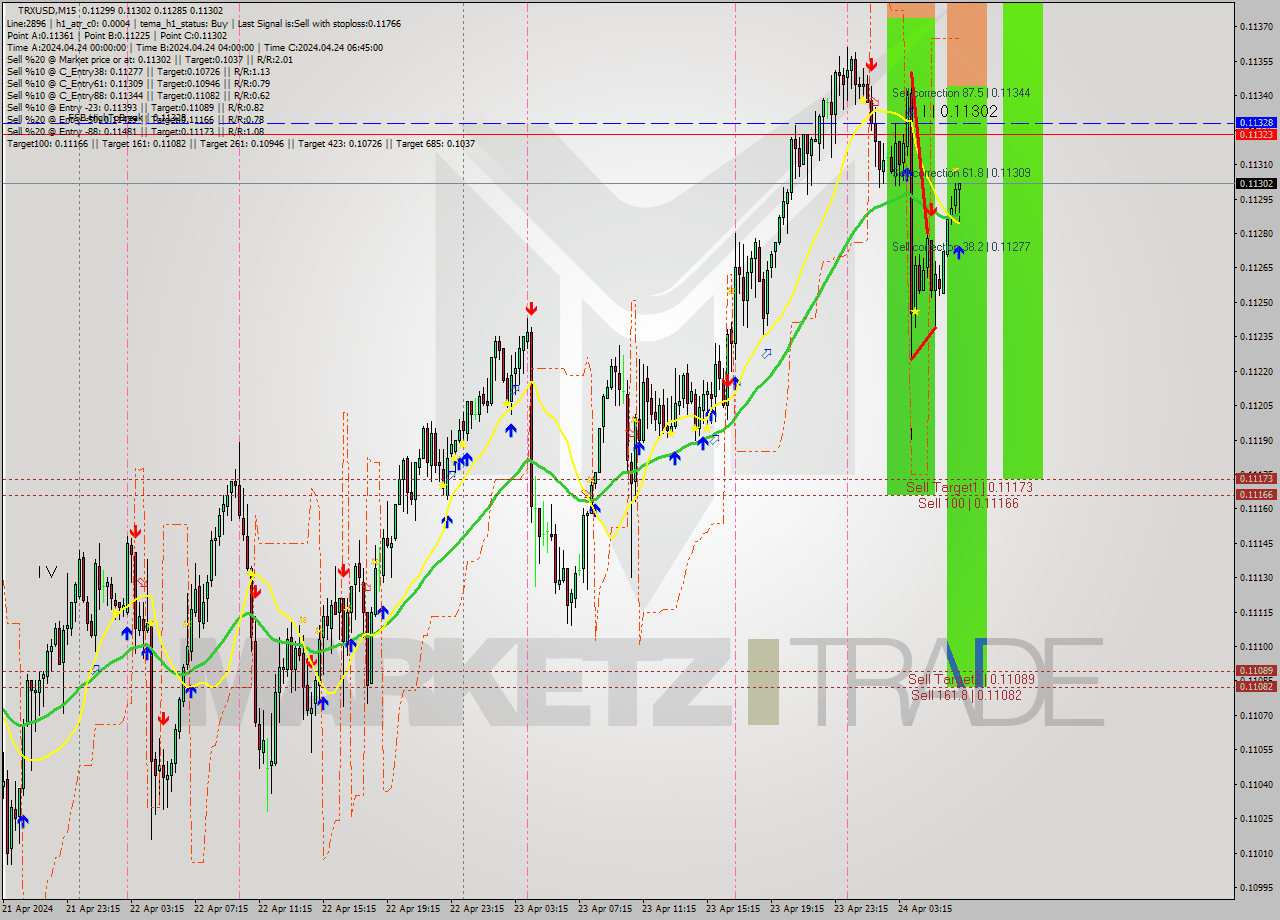Click the outlined blue arrow near 23 Apr 17:00 candles
Screen dimensions: 1280x920
click(x=767, y=353)
